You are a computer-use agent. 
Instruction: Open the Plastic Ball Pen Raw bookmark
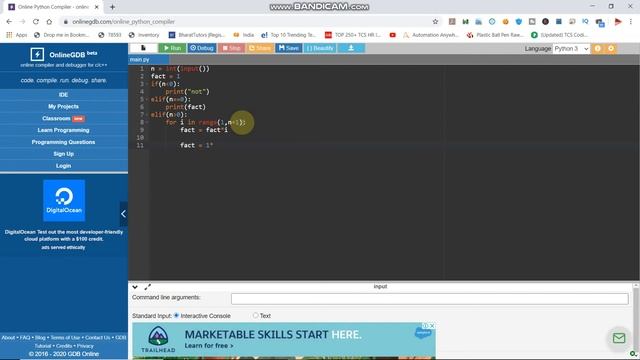point(495,35)
